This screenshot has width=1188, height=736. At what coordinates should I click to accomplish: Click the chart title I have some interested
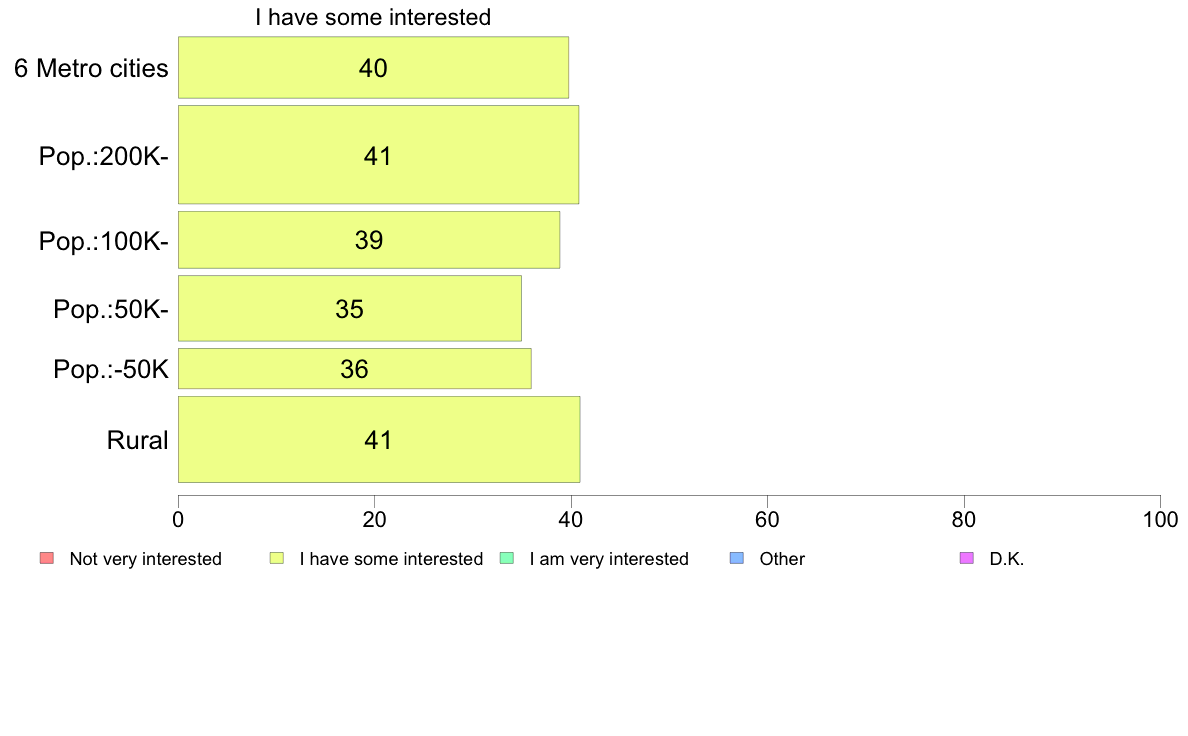click(373, 17)
